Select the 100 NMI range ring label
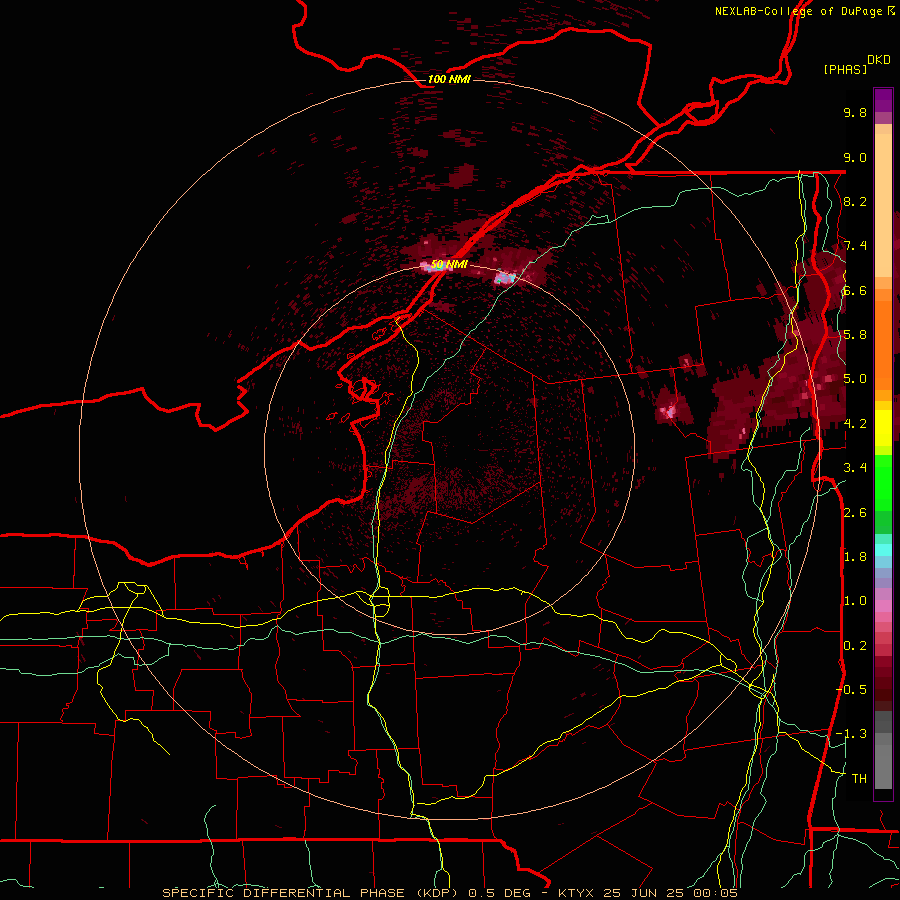The height and width of the screenshot is (900, 900). pos(449,79)
